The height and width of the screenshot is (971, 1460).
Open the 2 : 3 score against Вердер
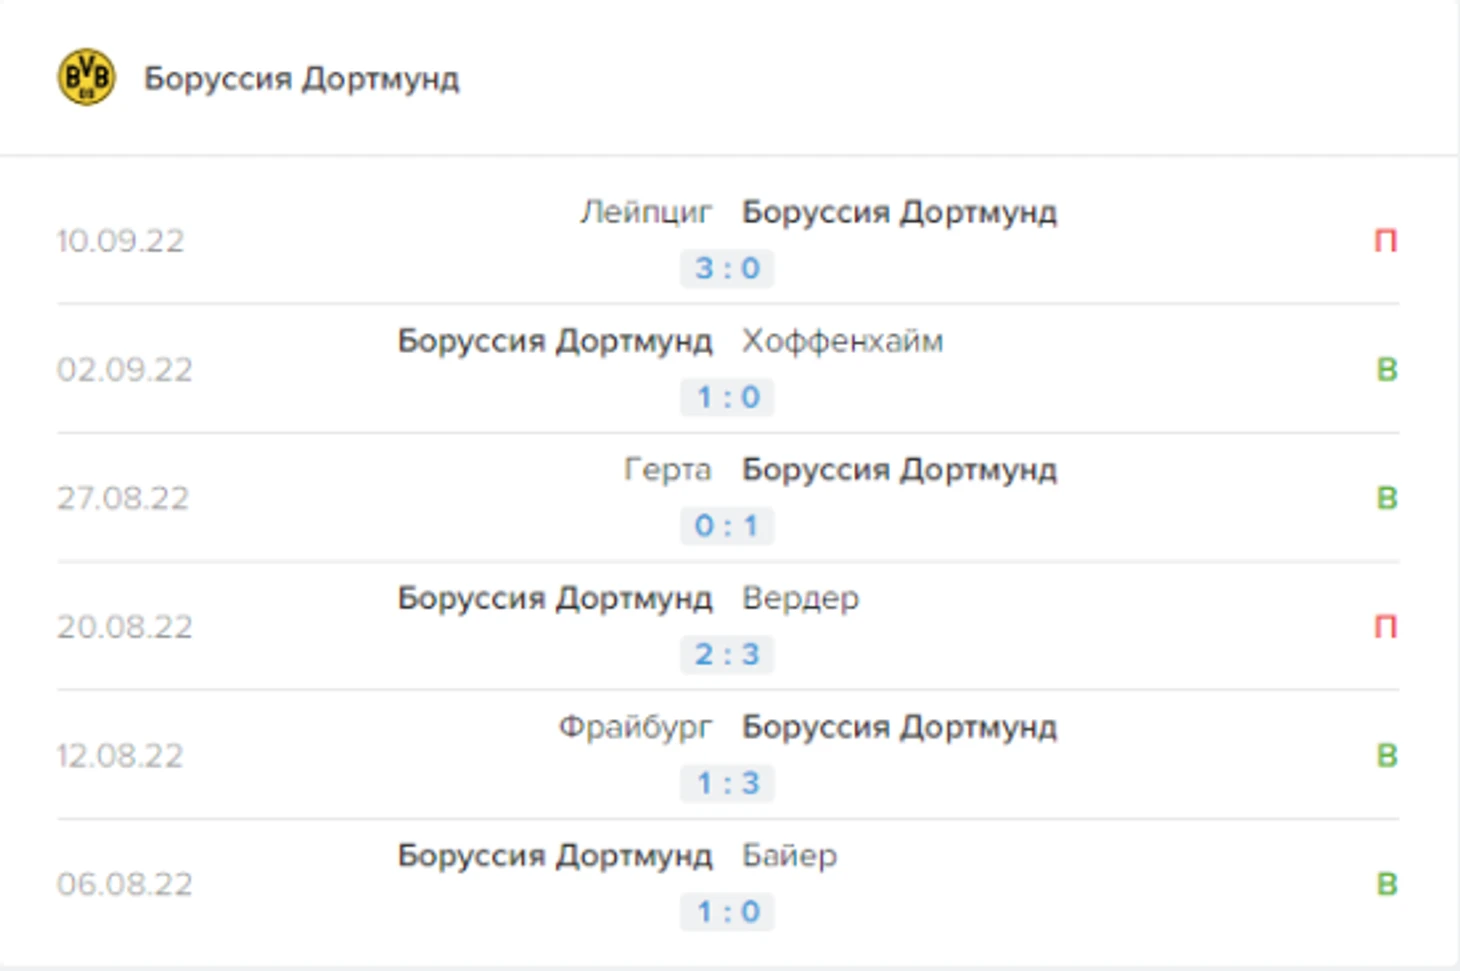727,654
